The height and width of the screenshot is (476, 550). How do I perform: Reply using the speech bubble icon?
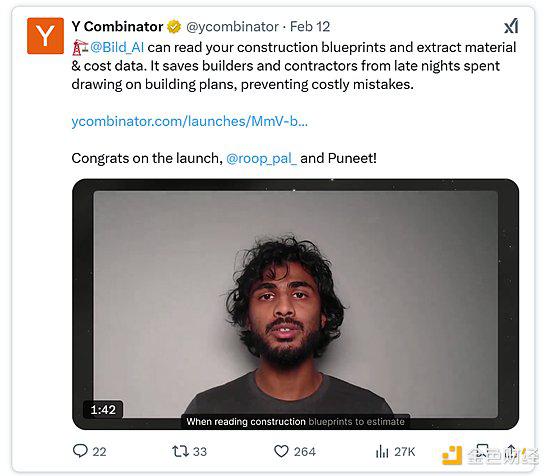[80, 451]
